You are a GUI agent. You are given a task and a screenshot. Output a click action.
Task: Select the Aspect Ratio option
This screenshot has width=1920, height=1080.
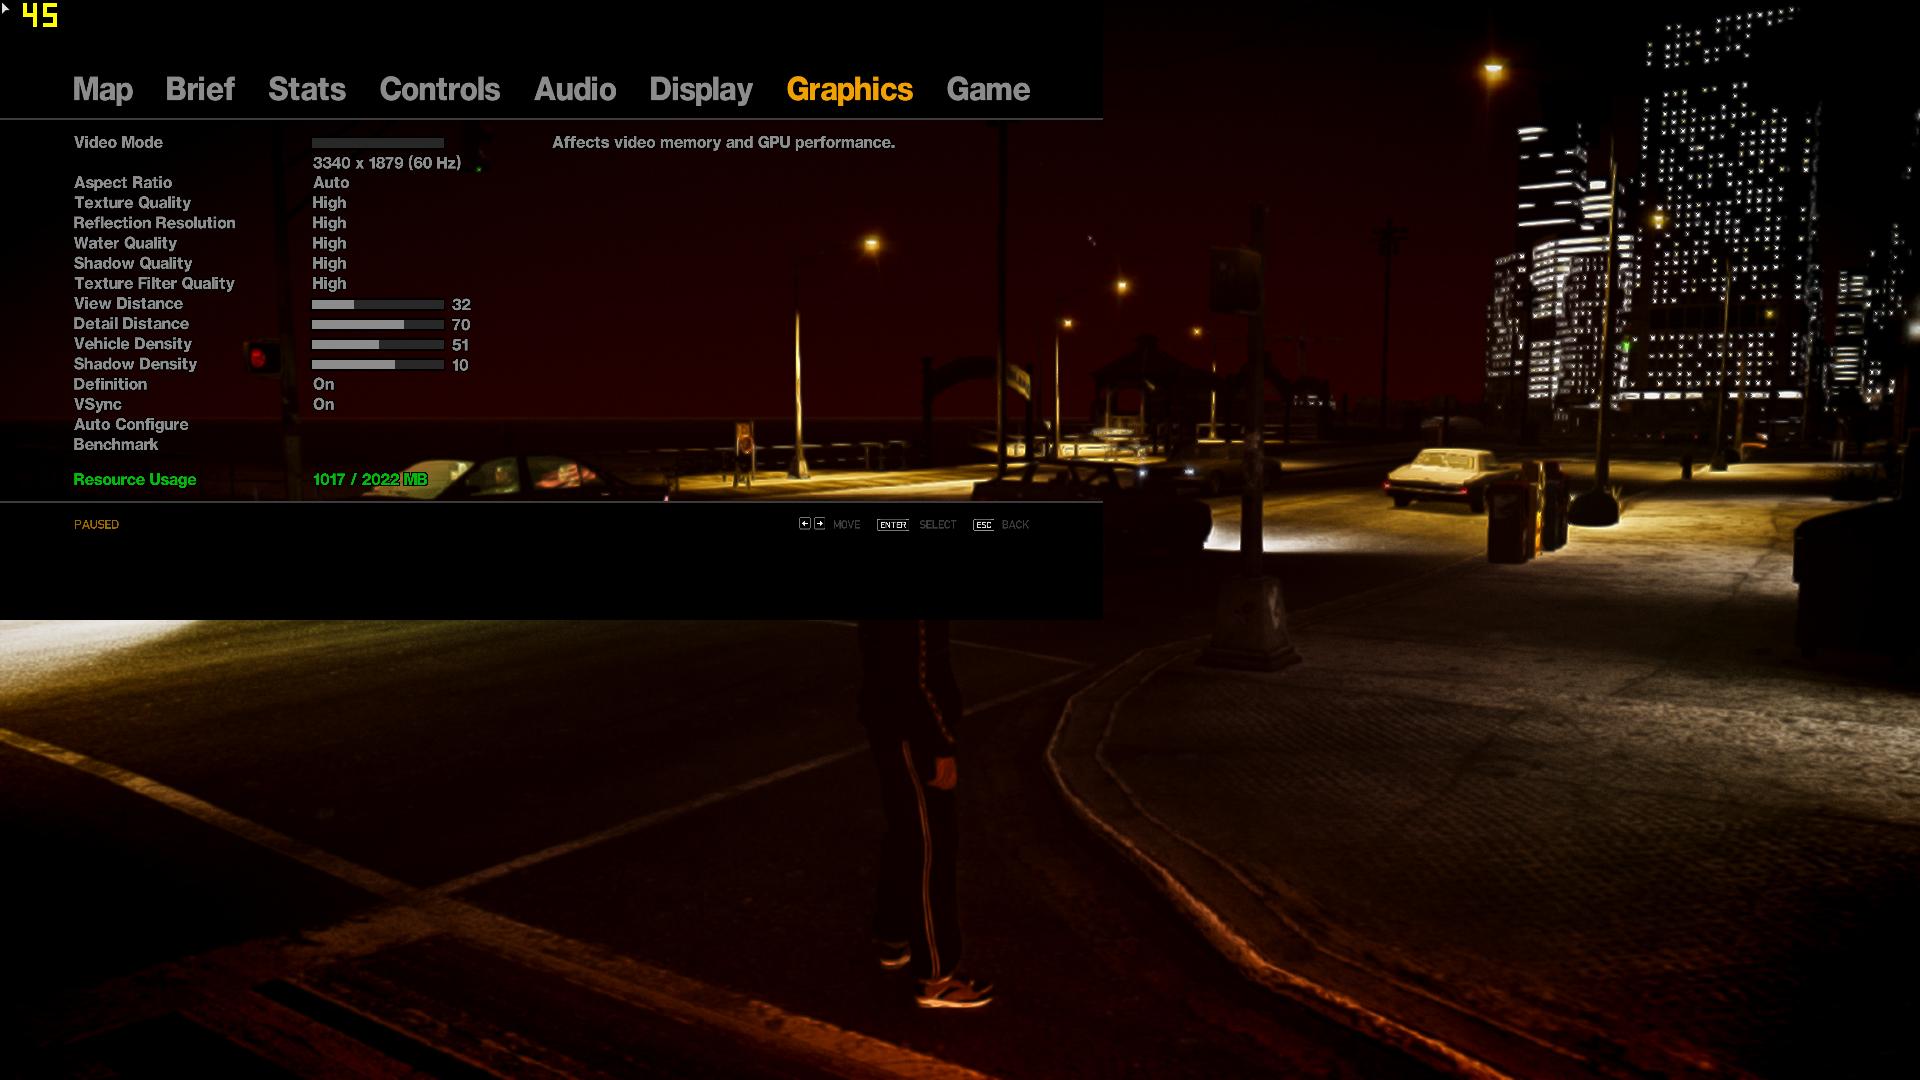tap(123, 183)
